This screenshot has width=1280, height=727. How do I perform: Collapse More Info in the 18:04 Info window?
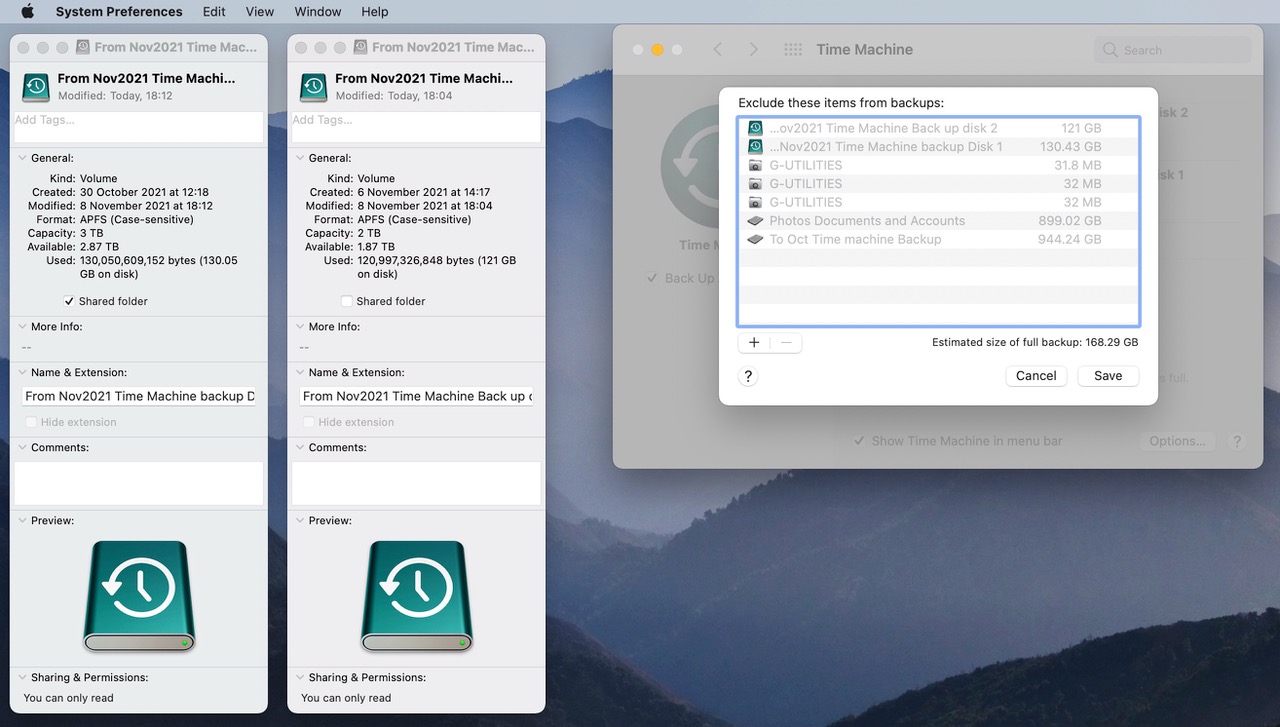pos(300,327)
